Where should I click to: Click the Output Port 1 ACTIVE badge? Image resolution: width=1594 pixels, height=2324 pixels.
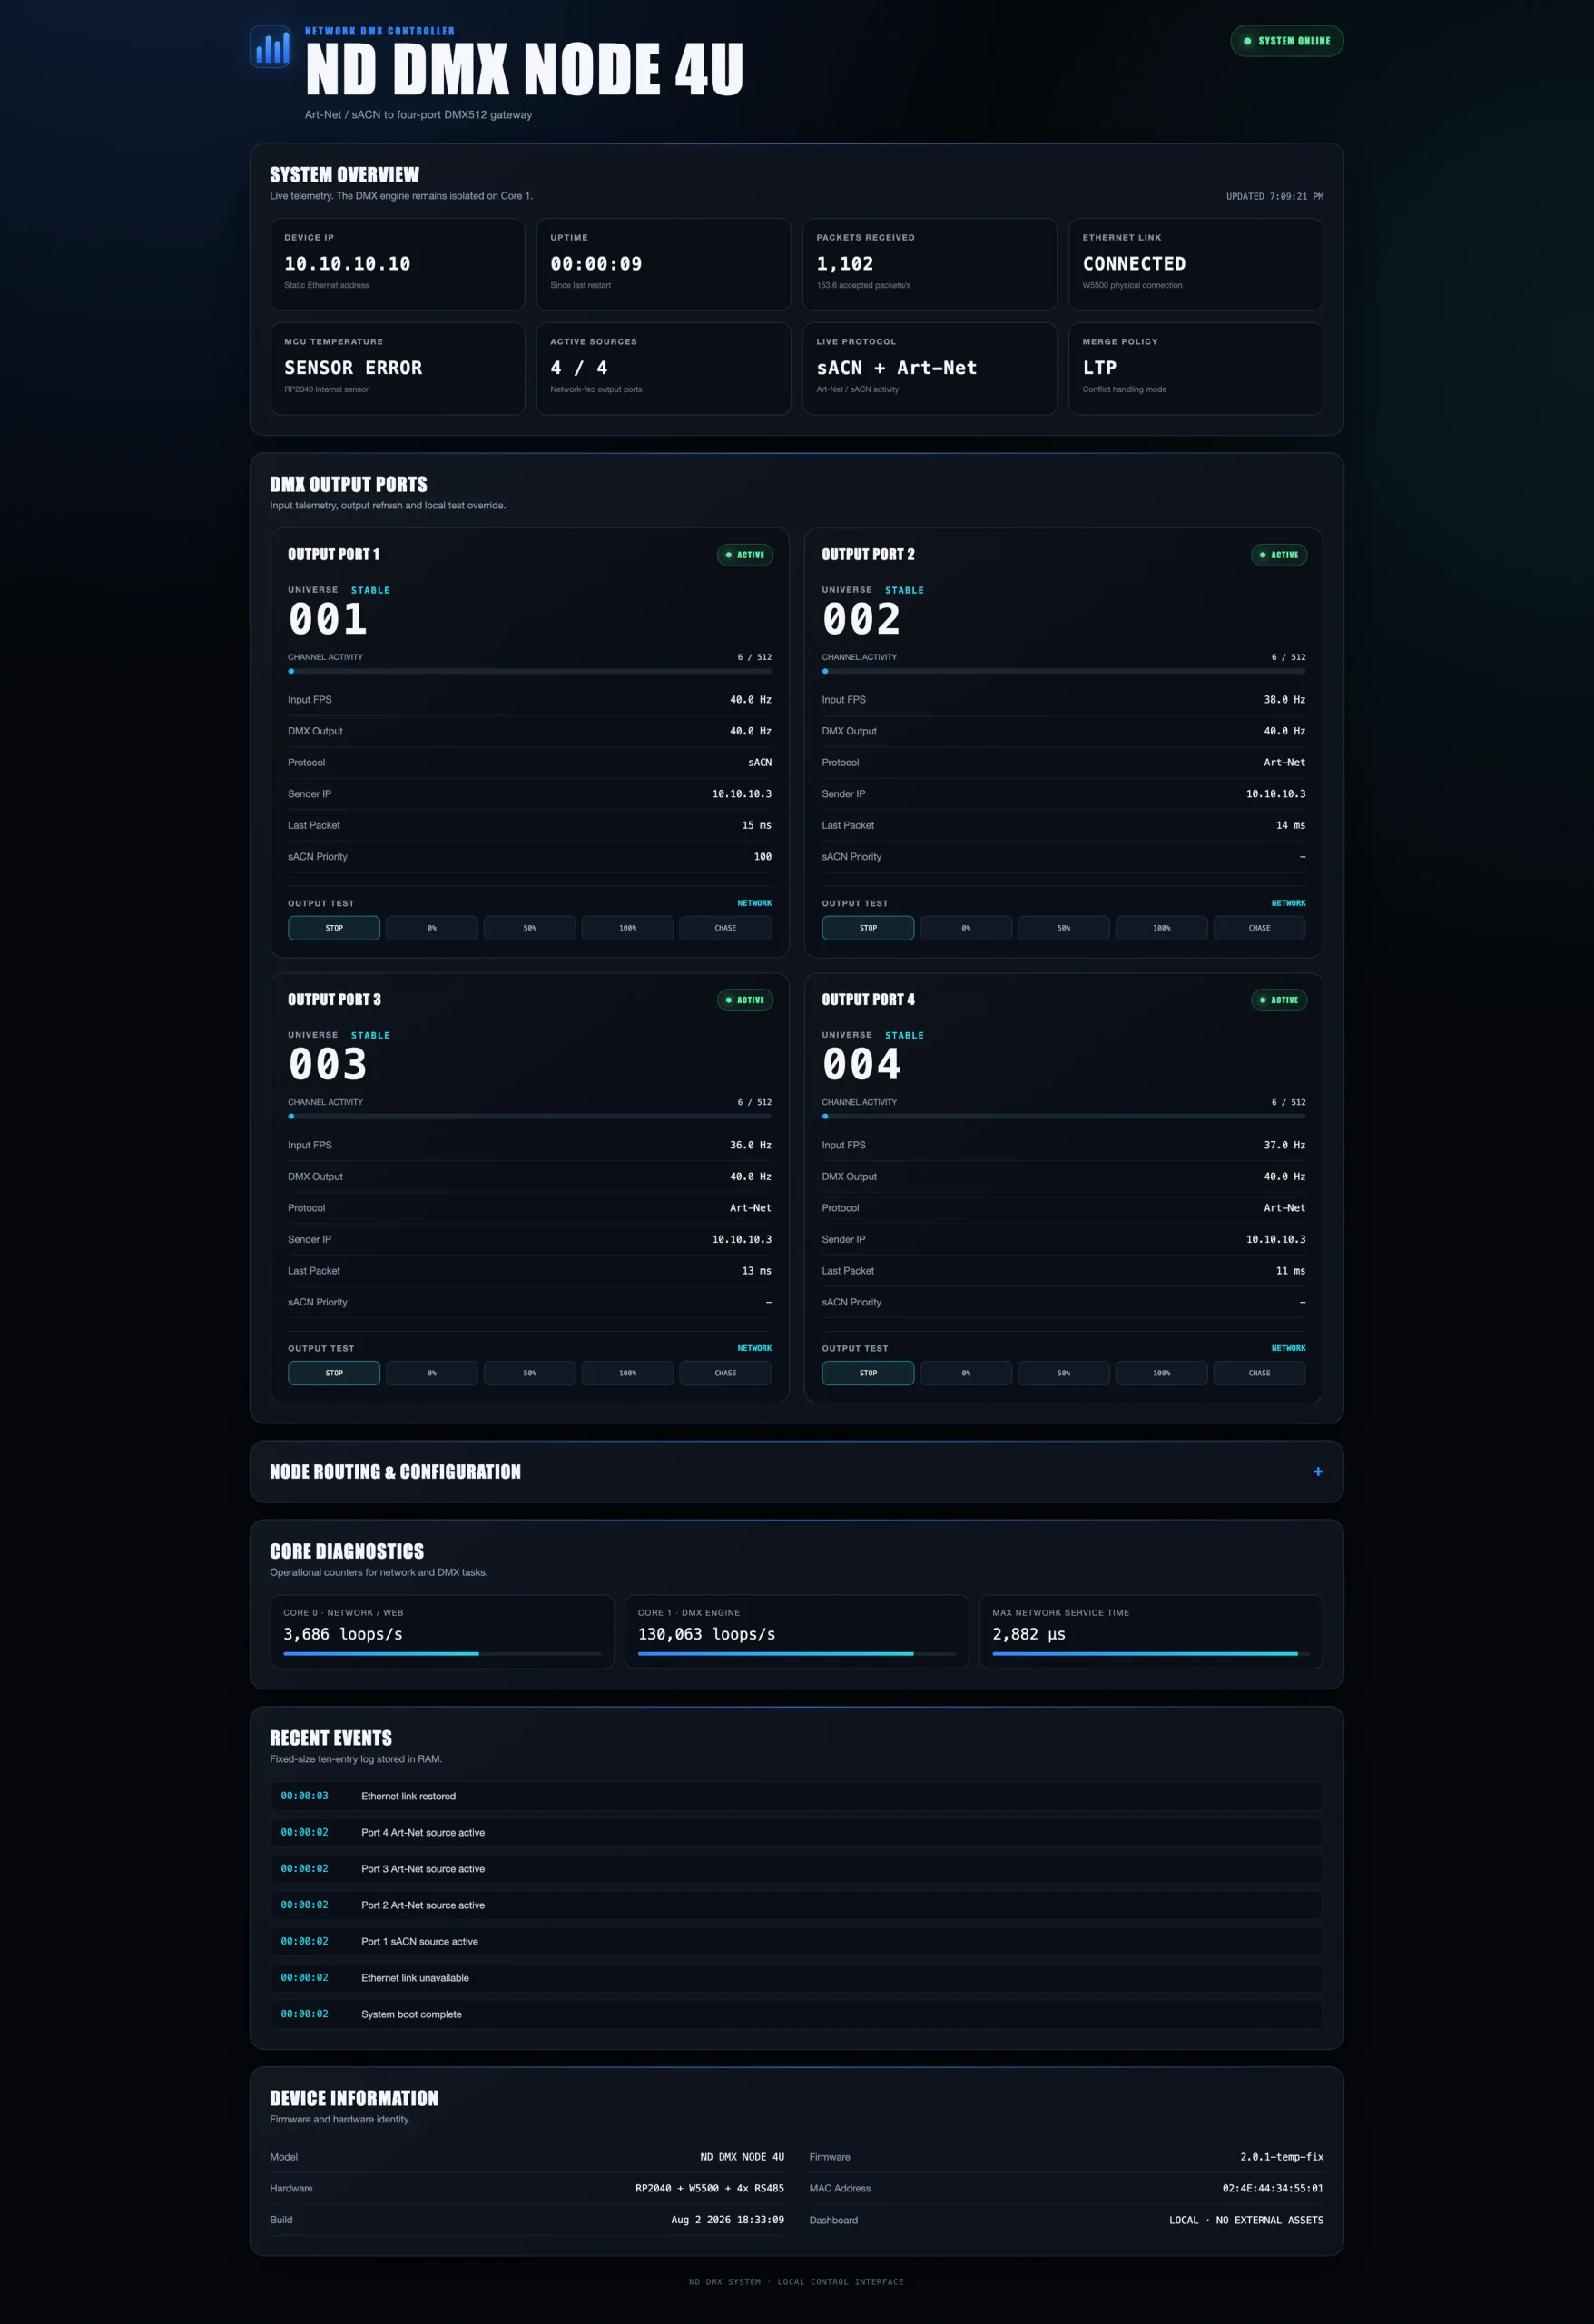tap(745, 555)
